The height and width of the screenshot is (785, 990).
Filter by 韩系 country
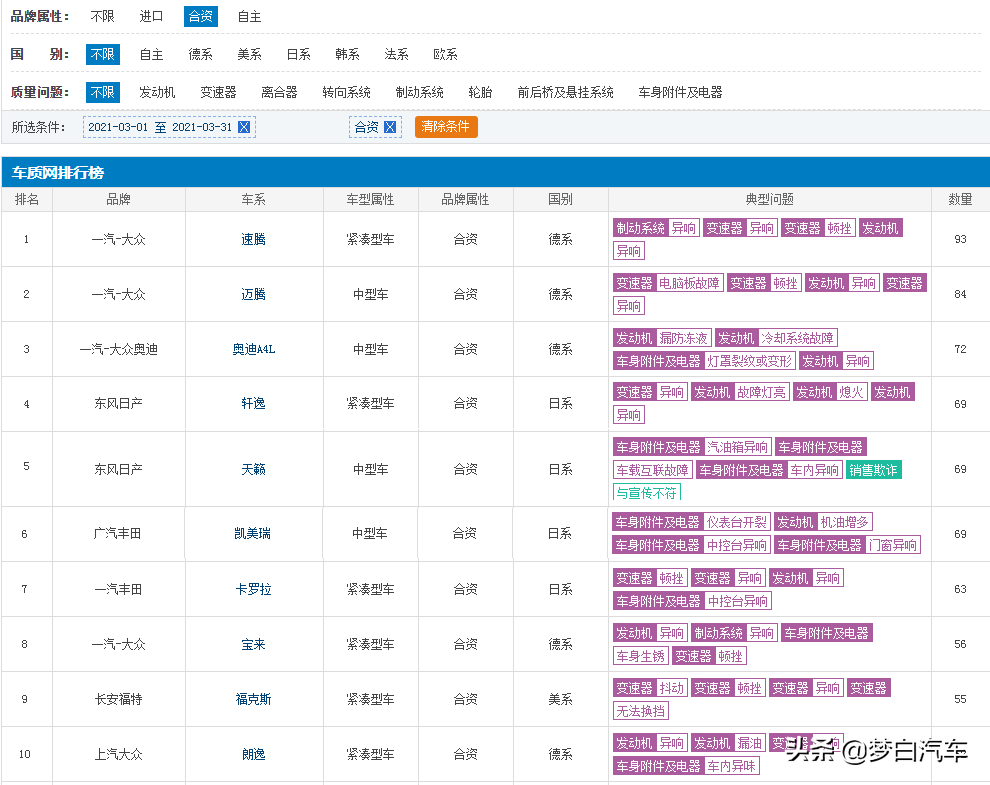coord(347,54)
